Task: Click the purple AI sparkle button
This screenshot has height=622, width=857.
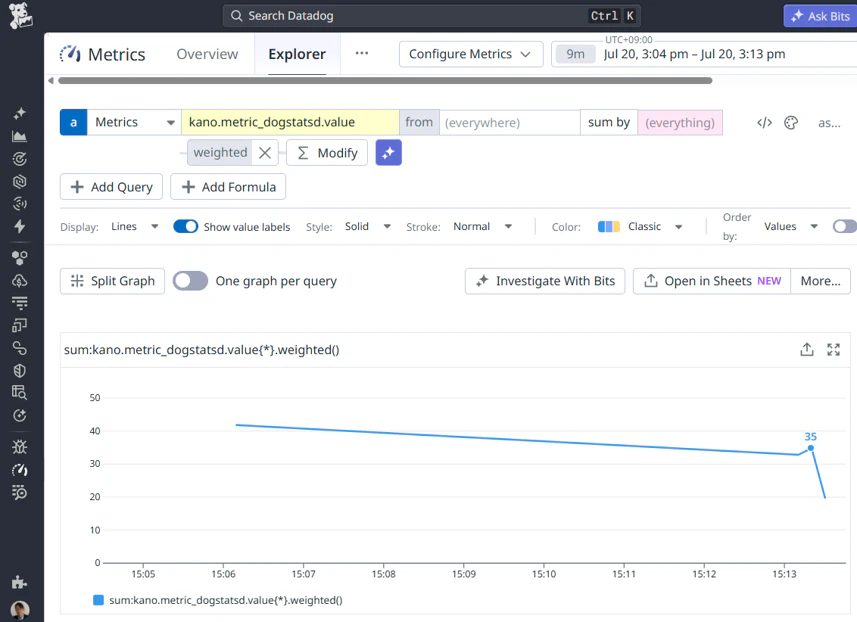Action: click(x=389, y=152)
